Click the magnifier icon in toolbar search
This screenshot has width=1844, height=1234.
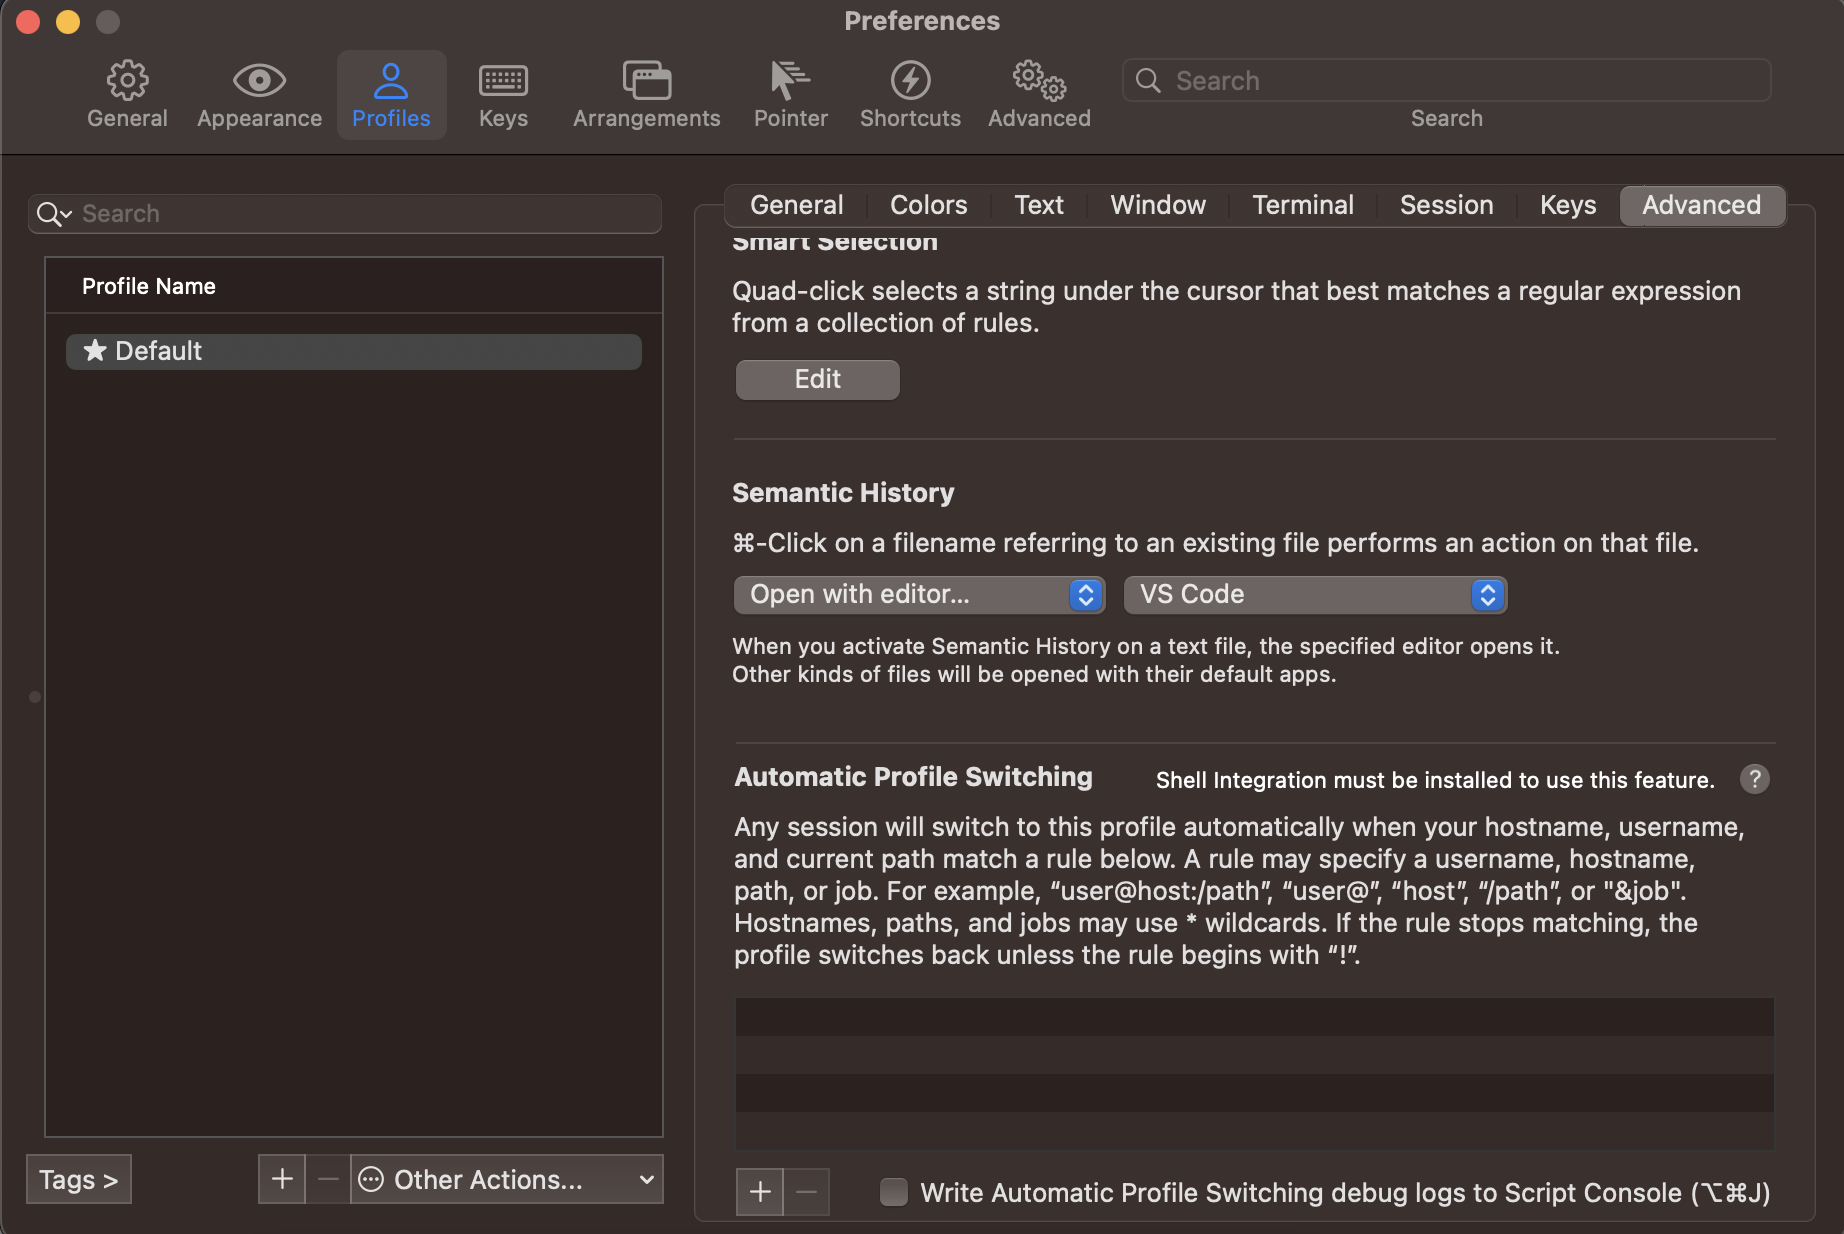coord(1148,81)
